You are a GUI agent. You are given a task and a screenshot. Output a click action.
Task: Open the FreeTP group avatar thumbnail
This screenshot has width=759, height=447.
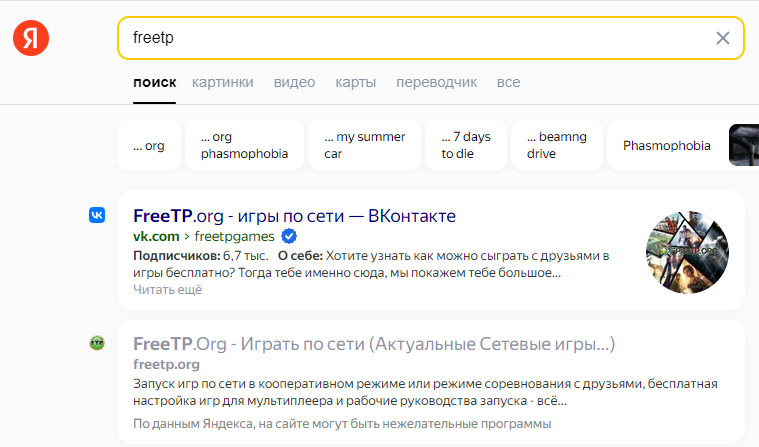click(687, 252)
